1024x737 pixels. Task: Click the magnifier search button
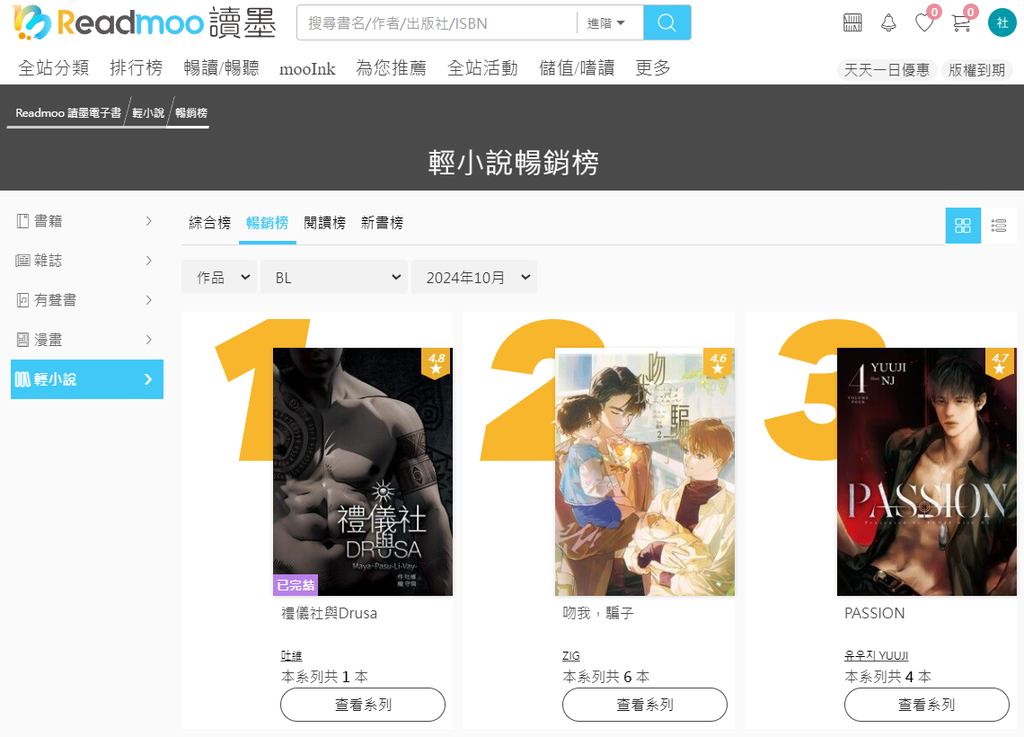tap(667, 23)
